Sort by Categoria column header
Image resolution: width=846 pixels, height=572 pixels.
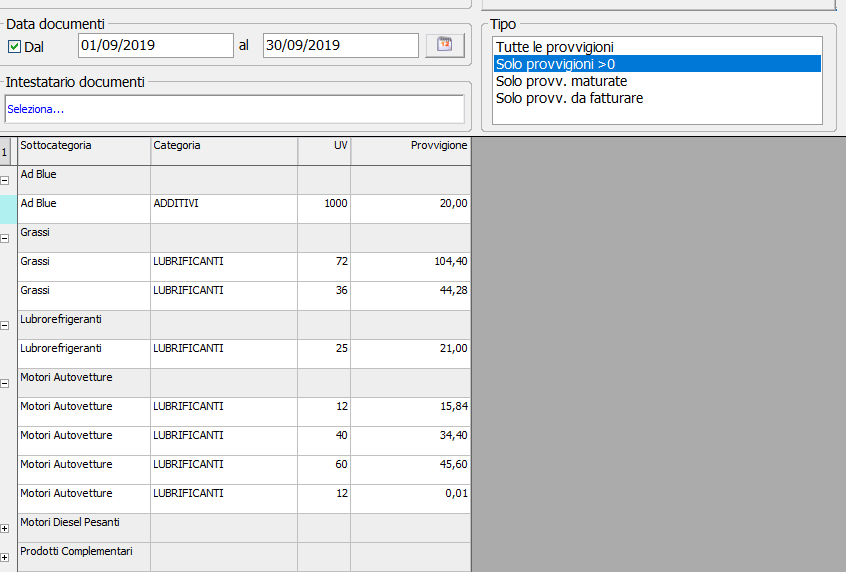pyautogui.click(x=224, y=151)
